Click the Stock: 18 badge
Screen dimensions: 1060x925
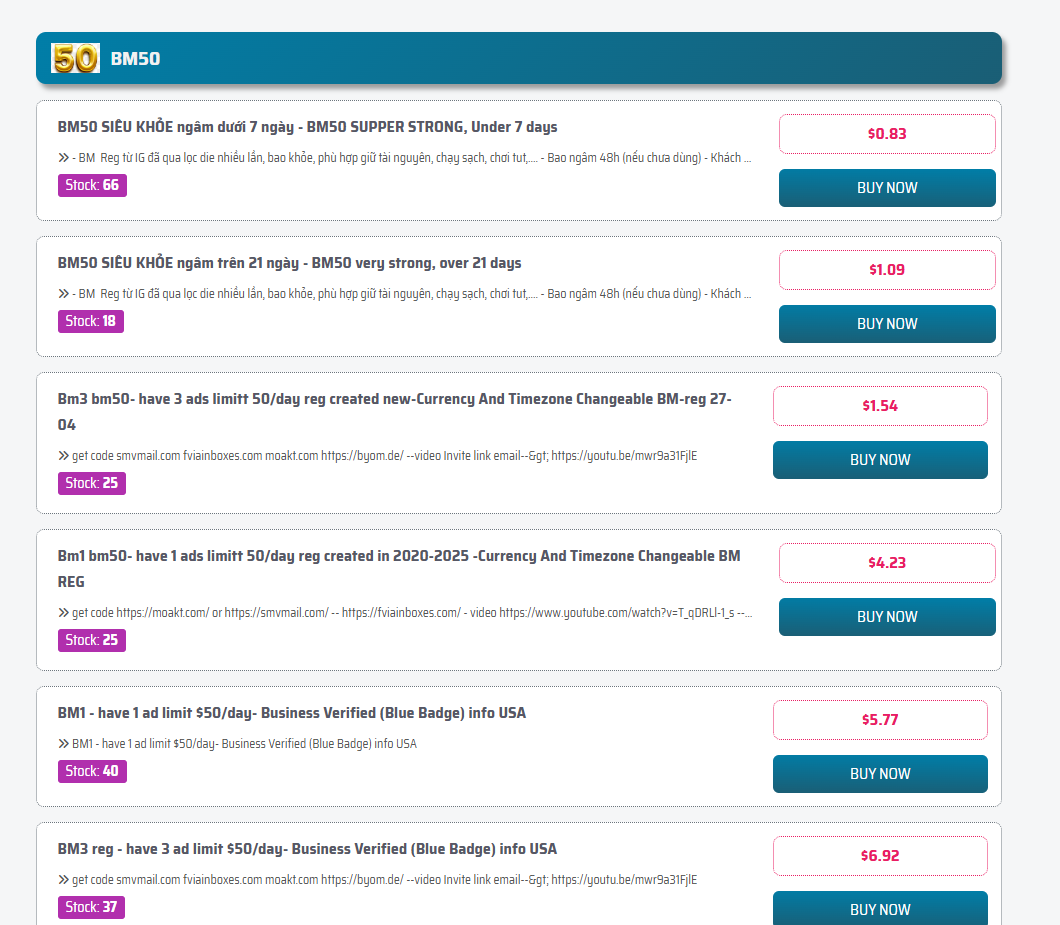pos(91,321)
